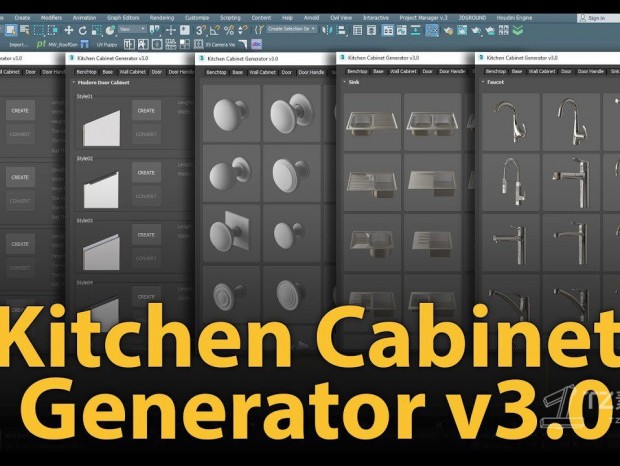Click the Align tool icon
620x466 pixels.
click(341, 30)
